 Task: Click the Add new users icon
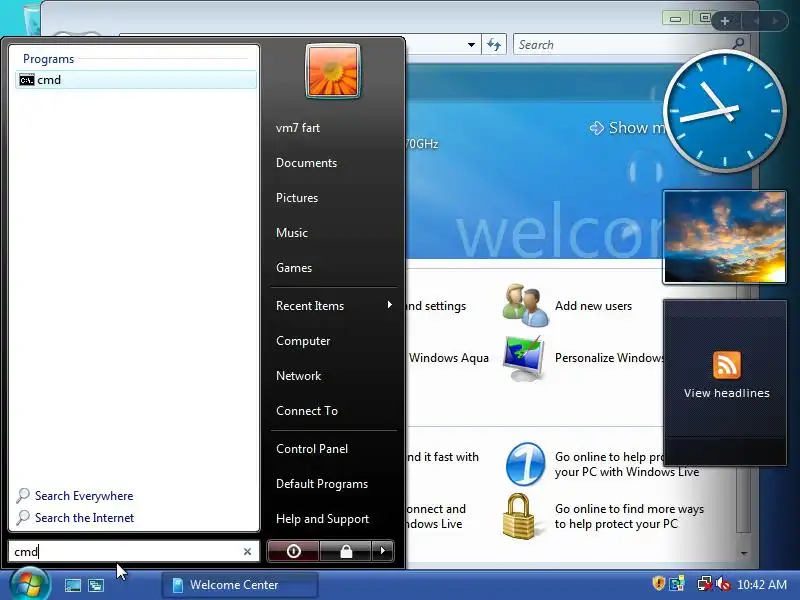click(x=525, y=305)
